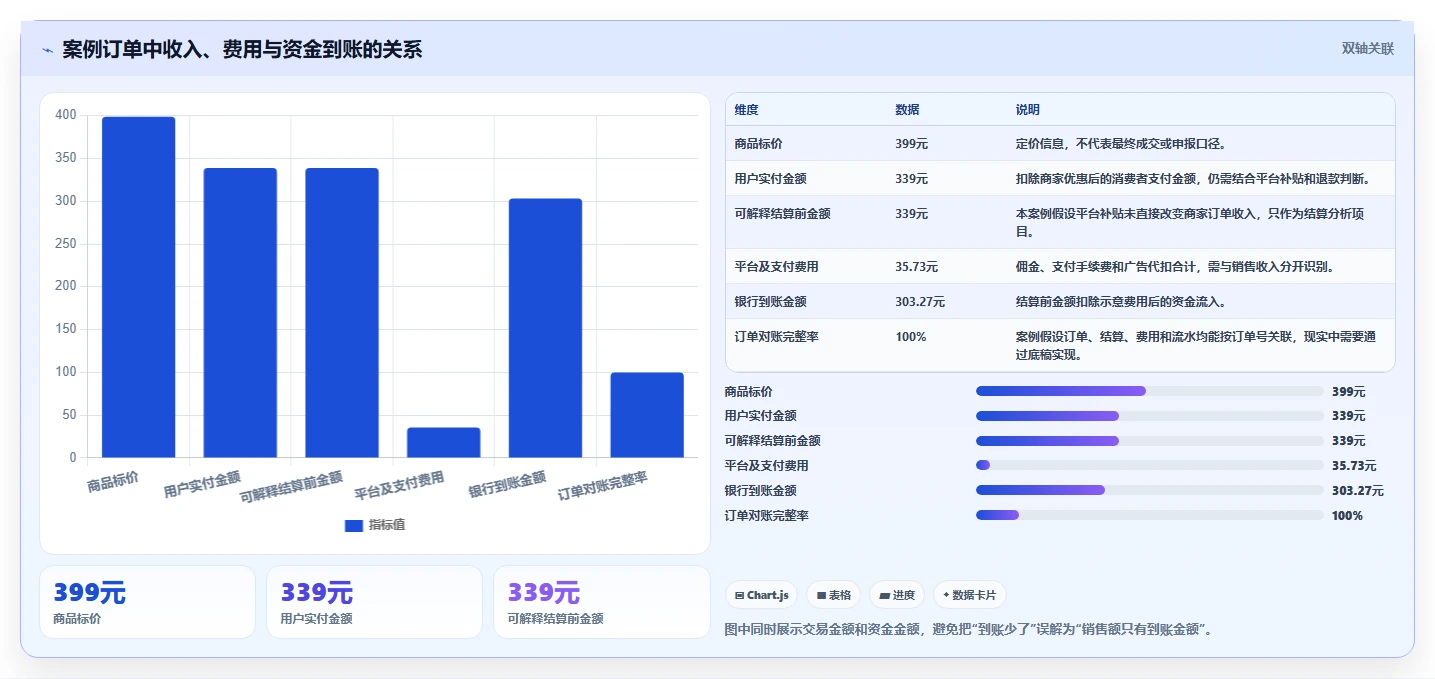Click the 数据 column header

(907, 110)
